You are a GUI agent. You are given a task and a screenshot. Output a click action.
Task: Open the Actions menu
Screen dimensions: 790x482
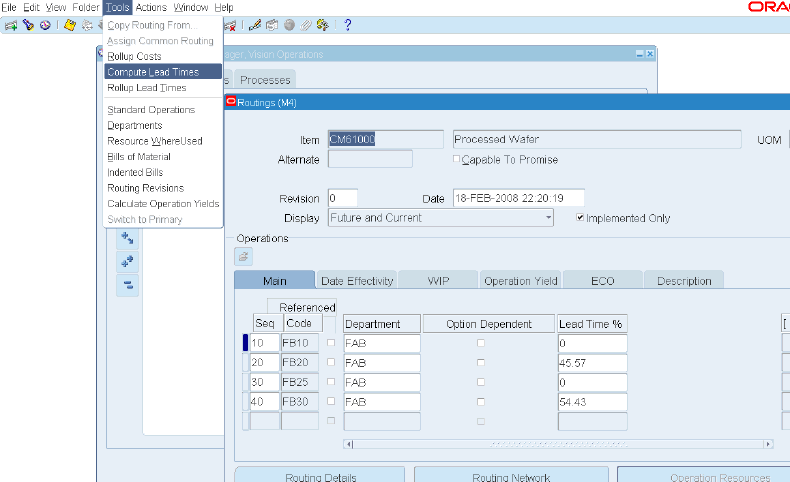click(x=151, y=8)
